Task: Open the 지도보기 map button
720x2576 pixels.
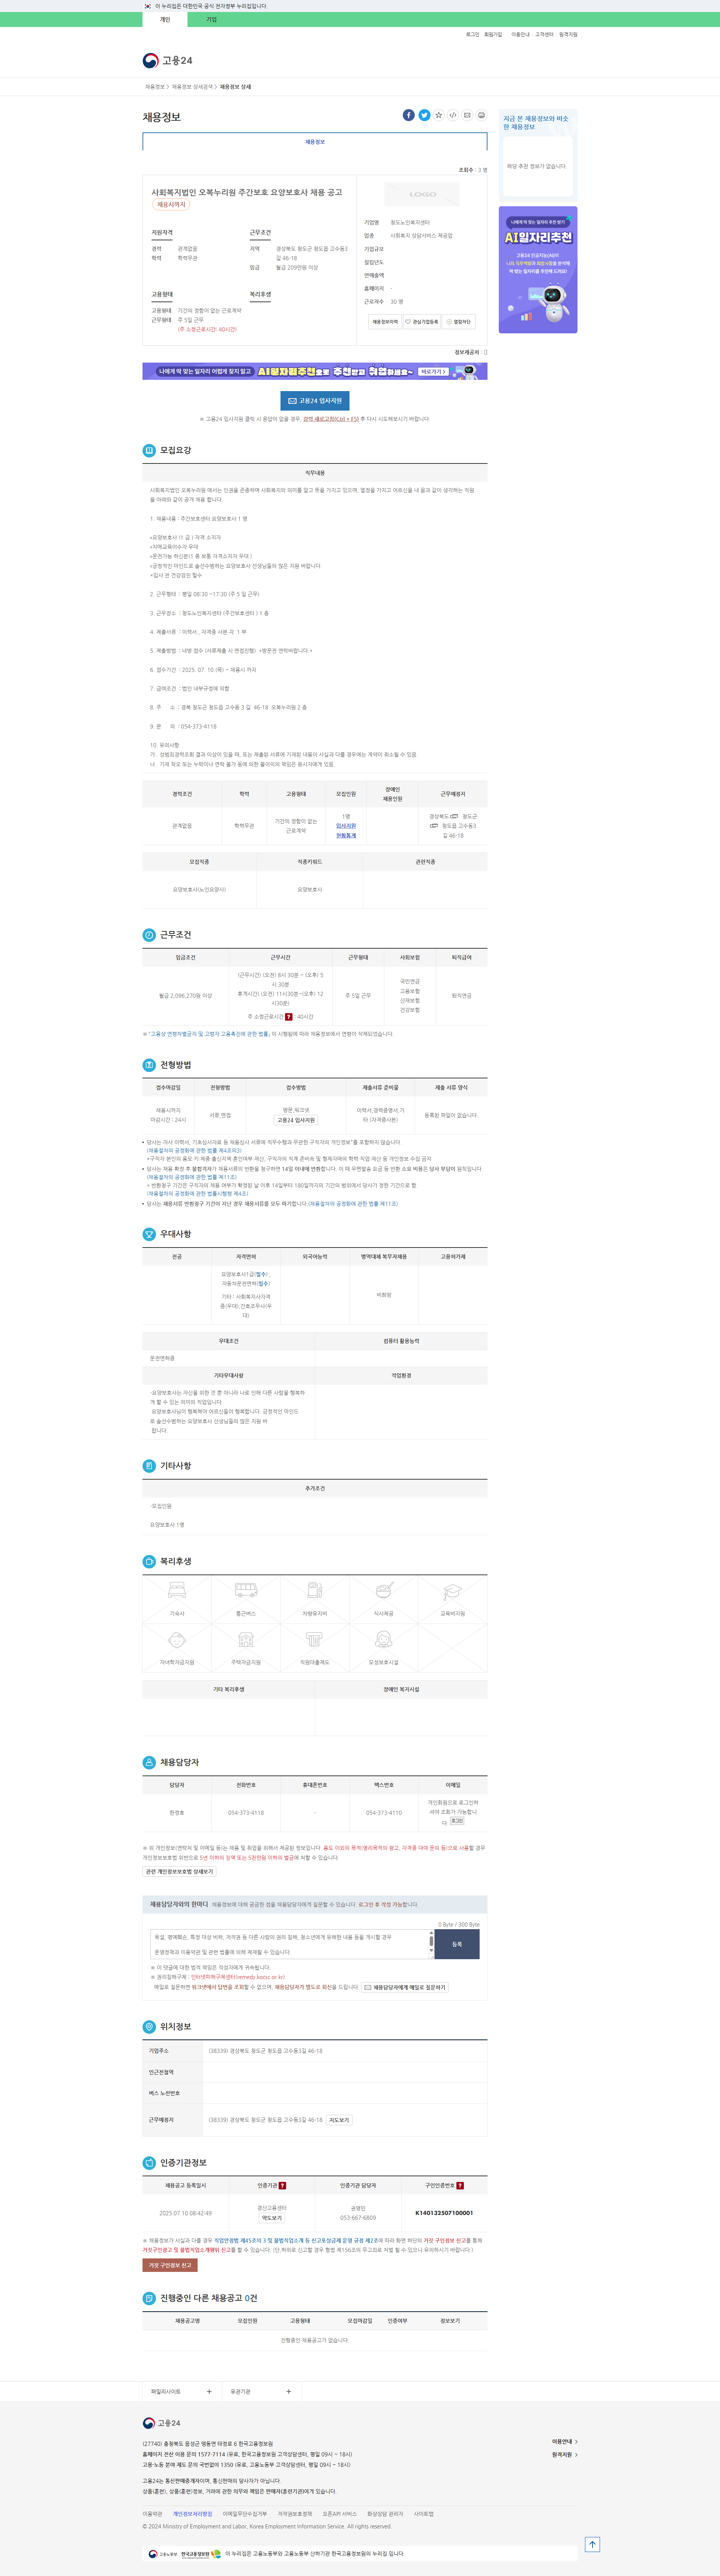Action: click(339, 2120)
